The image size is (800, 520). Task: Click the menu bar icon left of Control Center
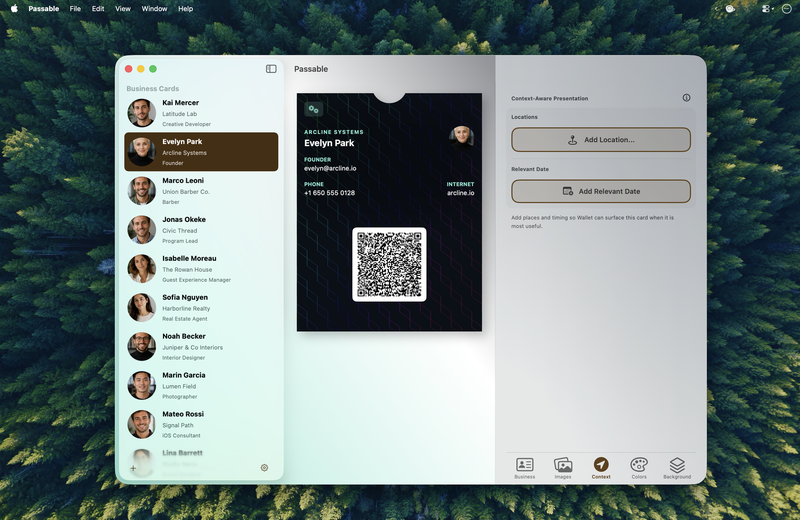click(x=731, y=9)
